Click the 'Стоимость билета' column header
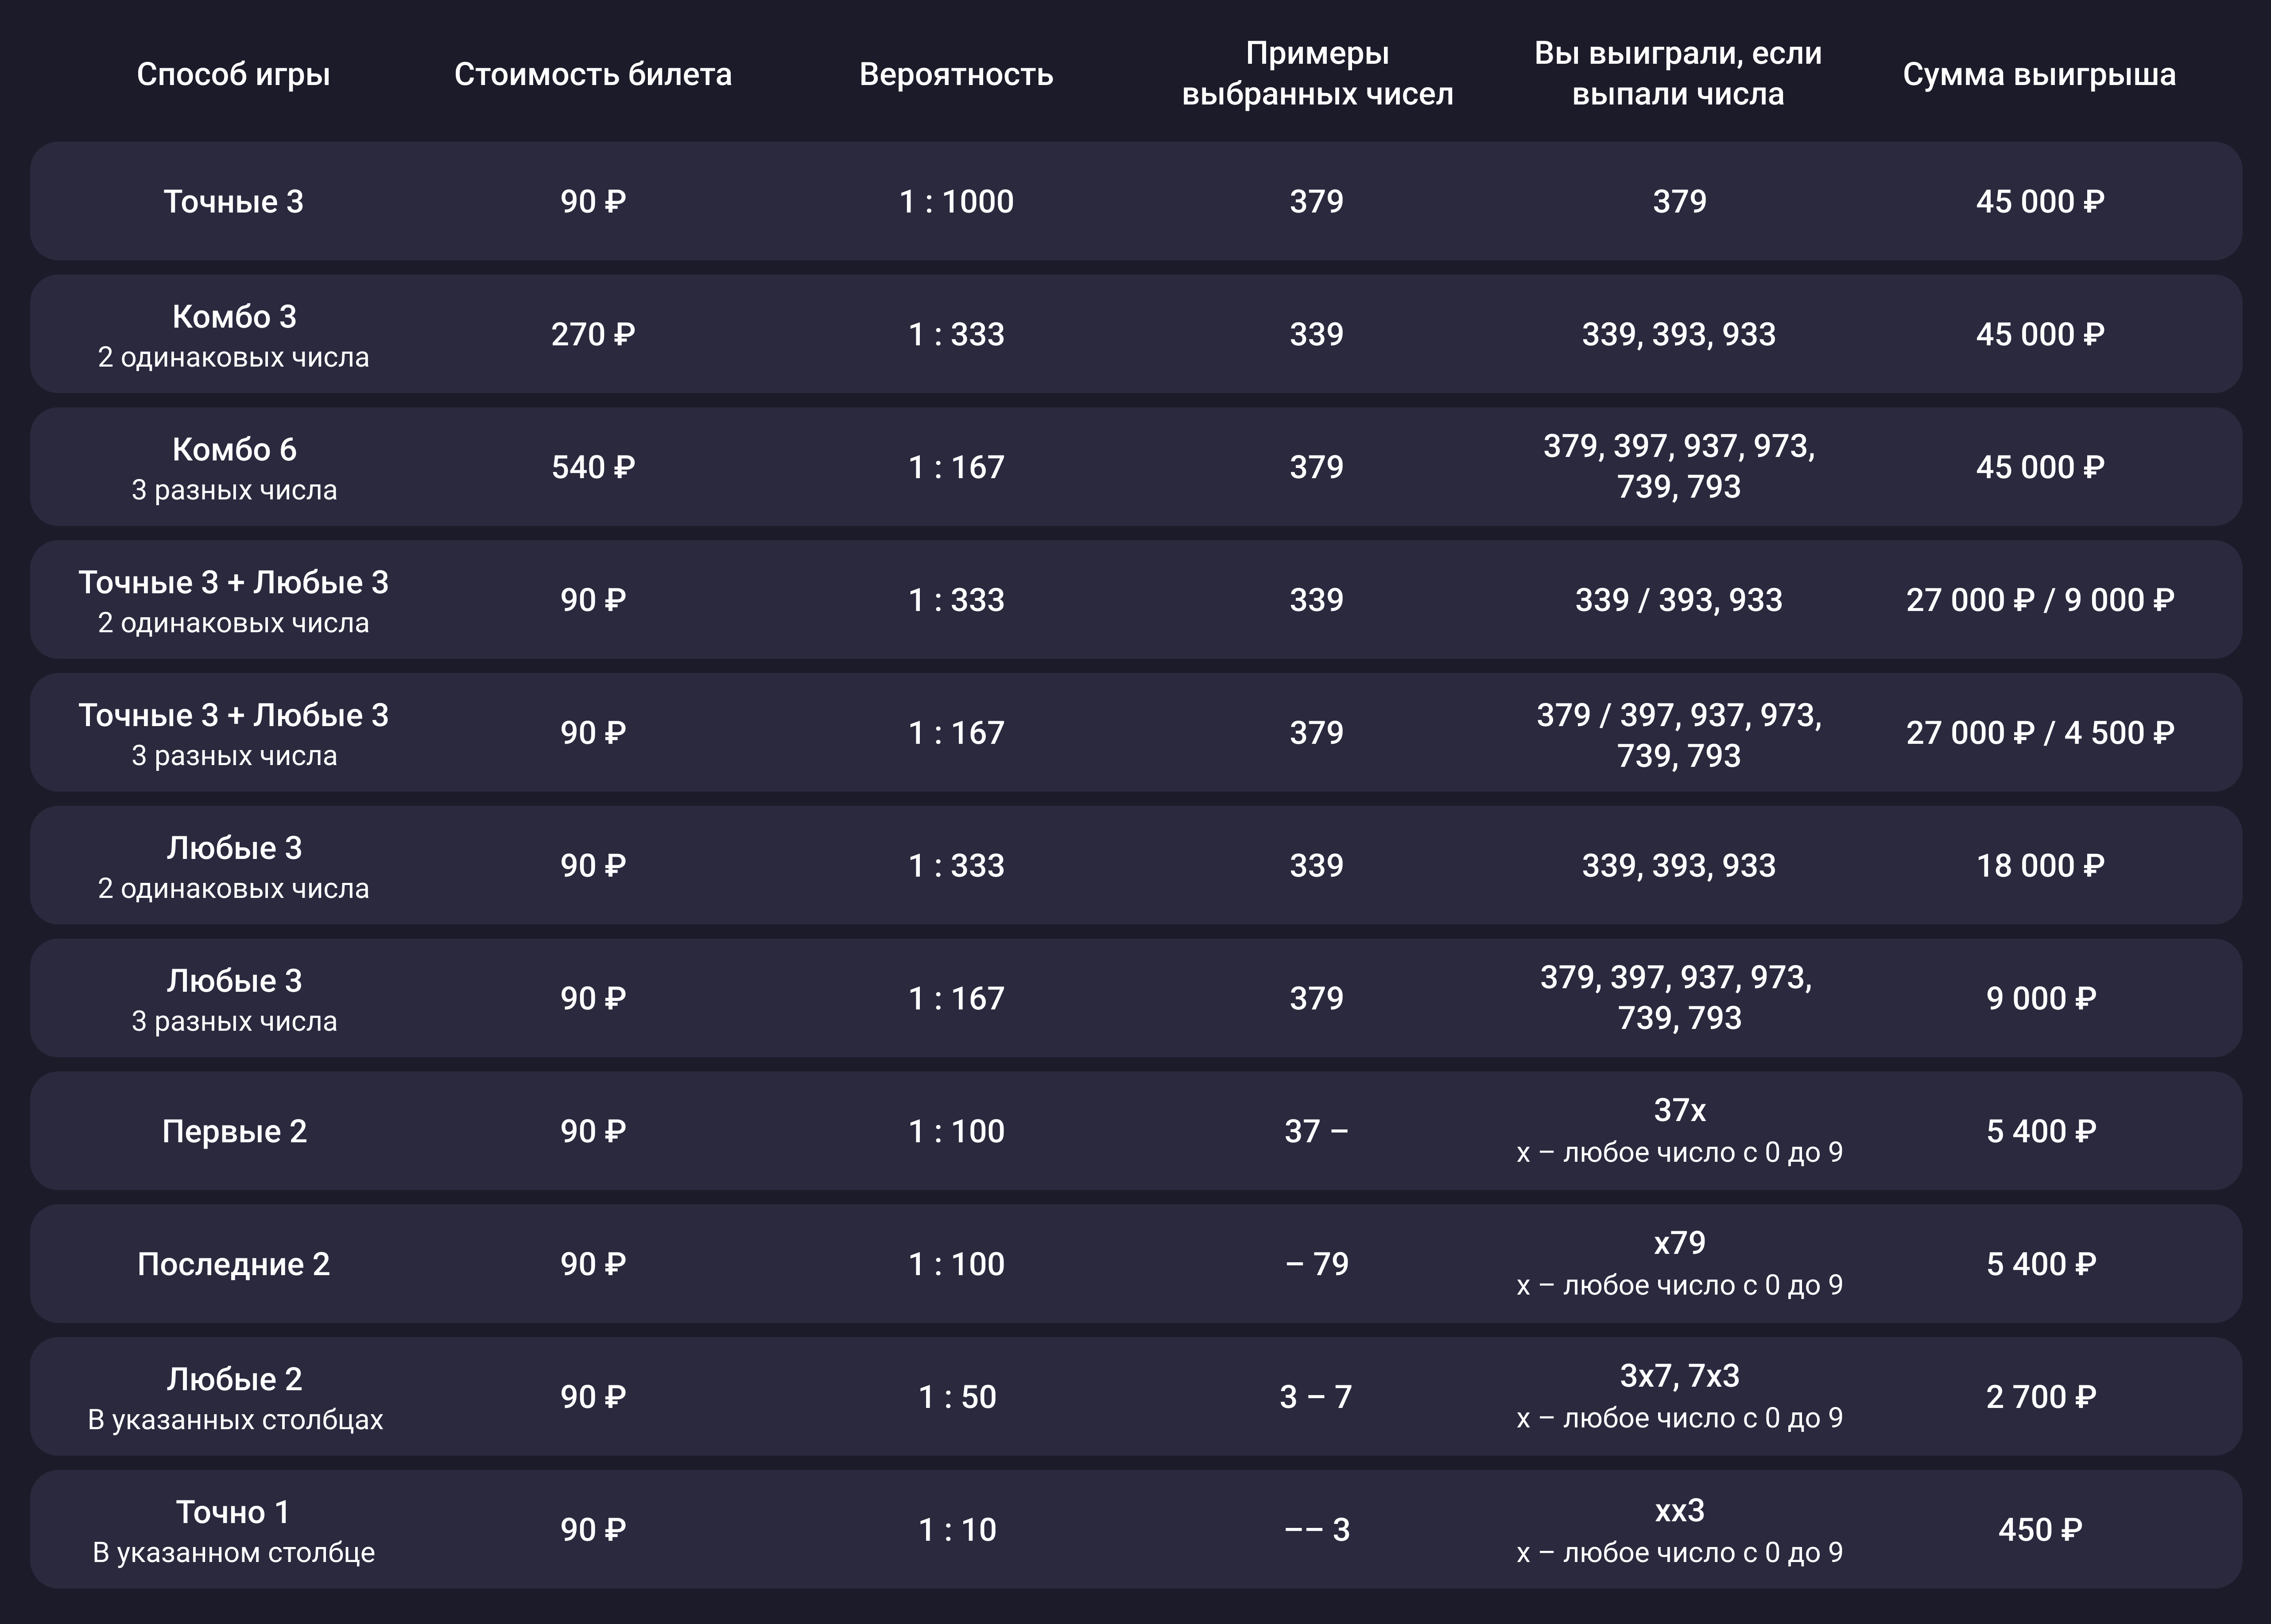 (592, 74)
